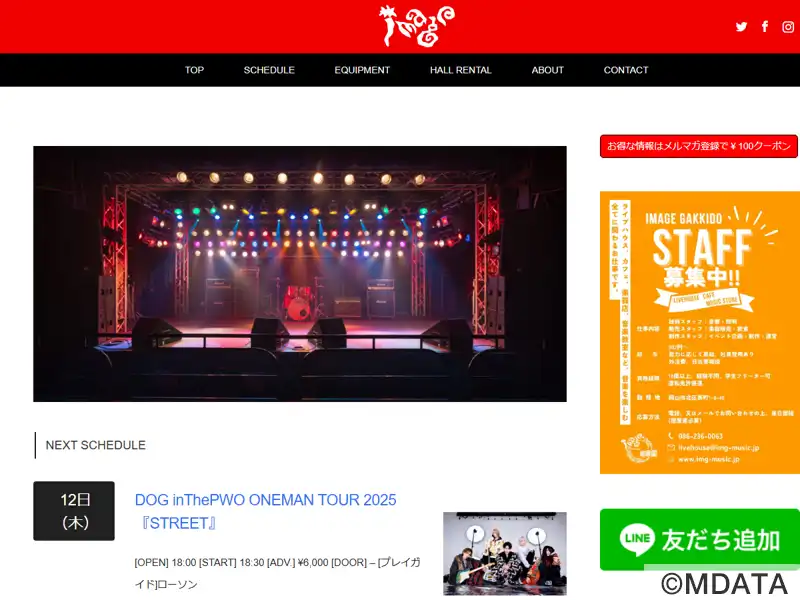Click the band photo thumbnail for STREET tour

(x=505, y=554)
